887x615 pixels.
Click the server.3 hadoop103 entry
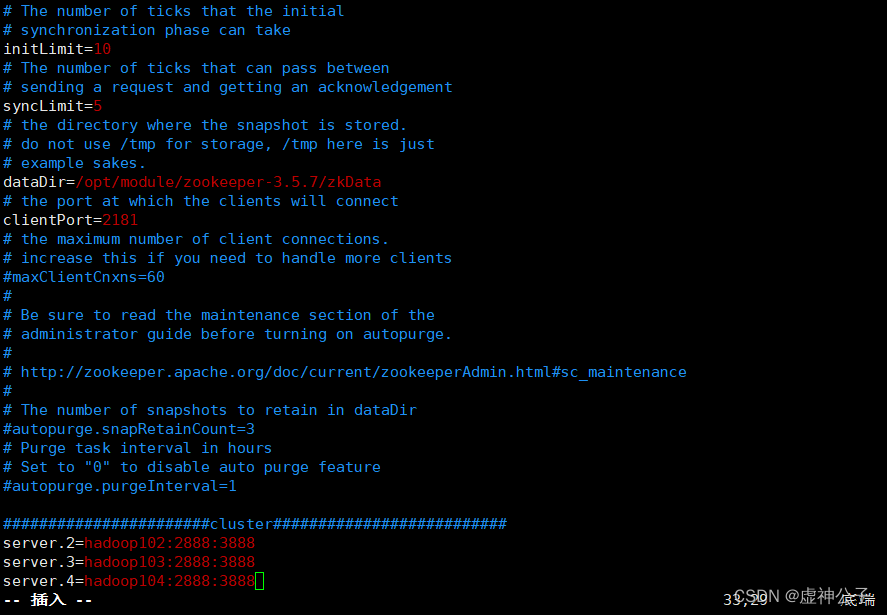click(x=129, y=562)
